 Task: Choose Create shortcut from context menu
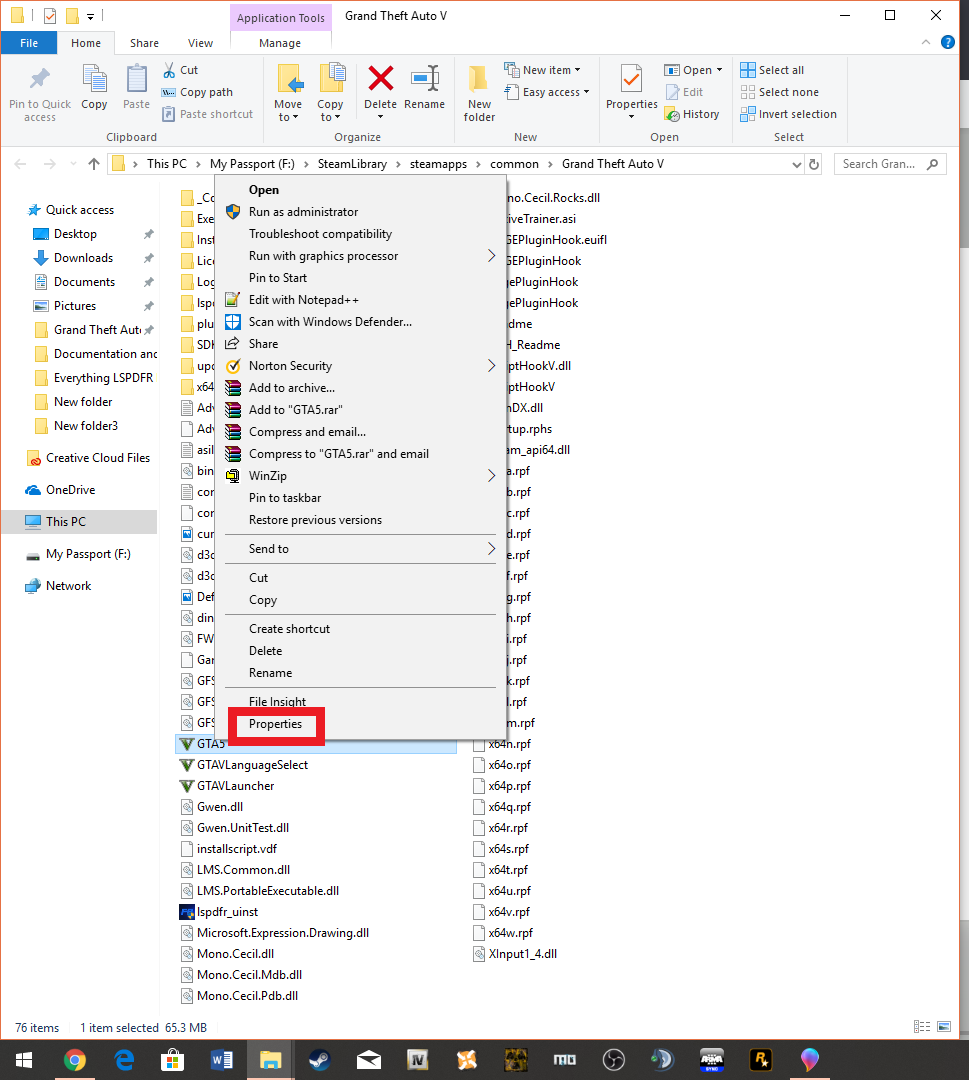(362, 629)
